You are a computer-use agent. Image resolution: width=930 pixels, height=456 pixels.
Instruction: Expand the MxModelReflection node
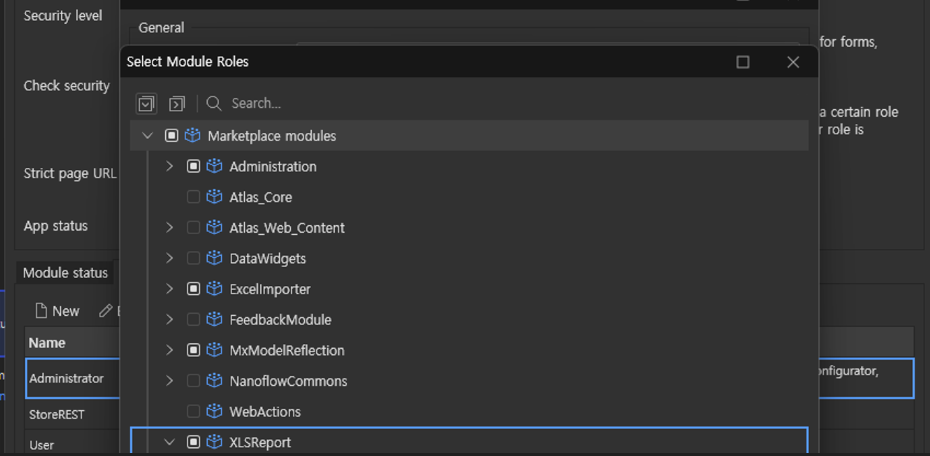tap(170, 350)
